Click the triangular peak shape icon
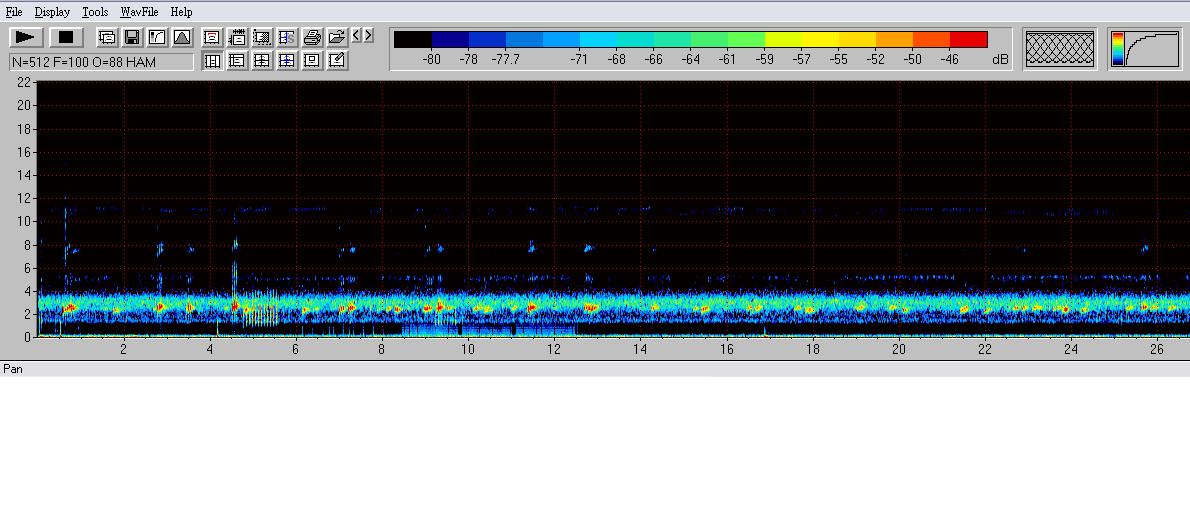1190x512 pixels. (182, 37)
